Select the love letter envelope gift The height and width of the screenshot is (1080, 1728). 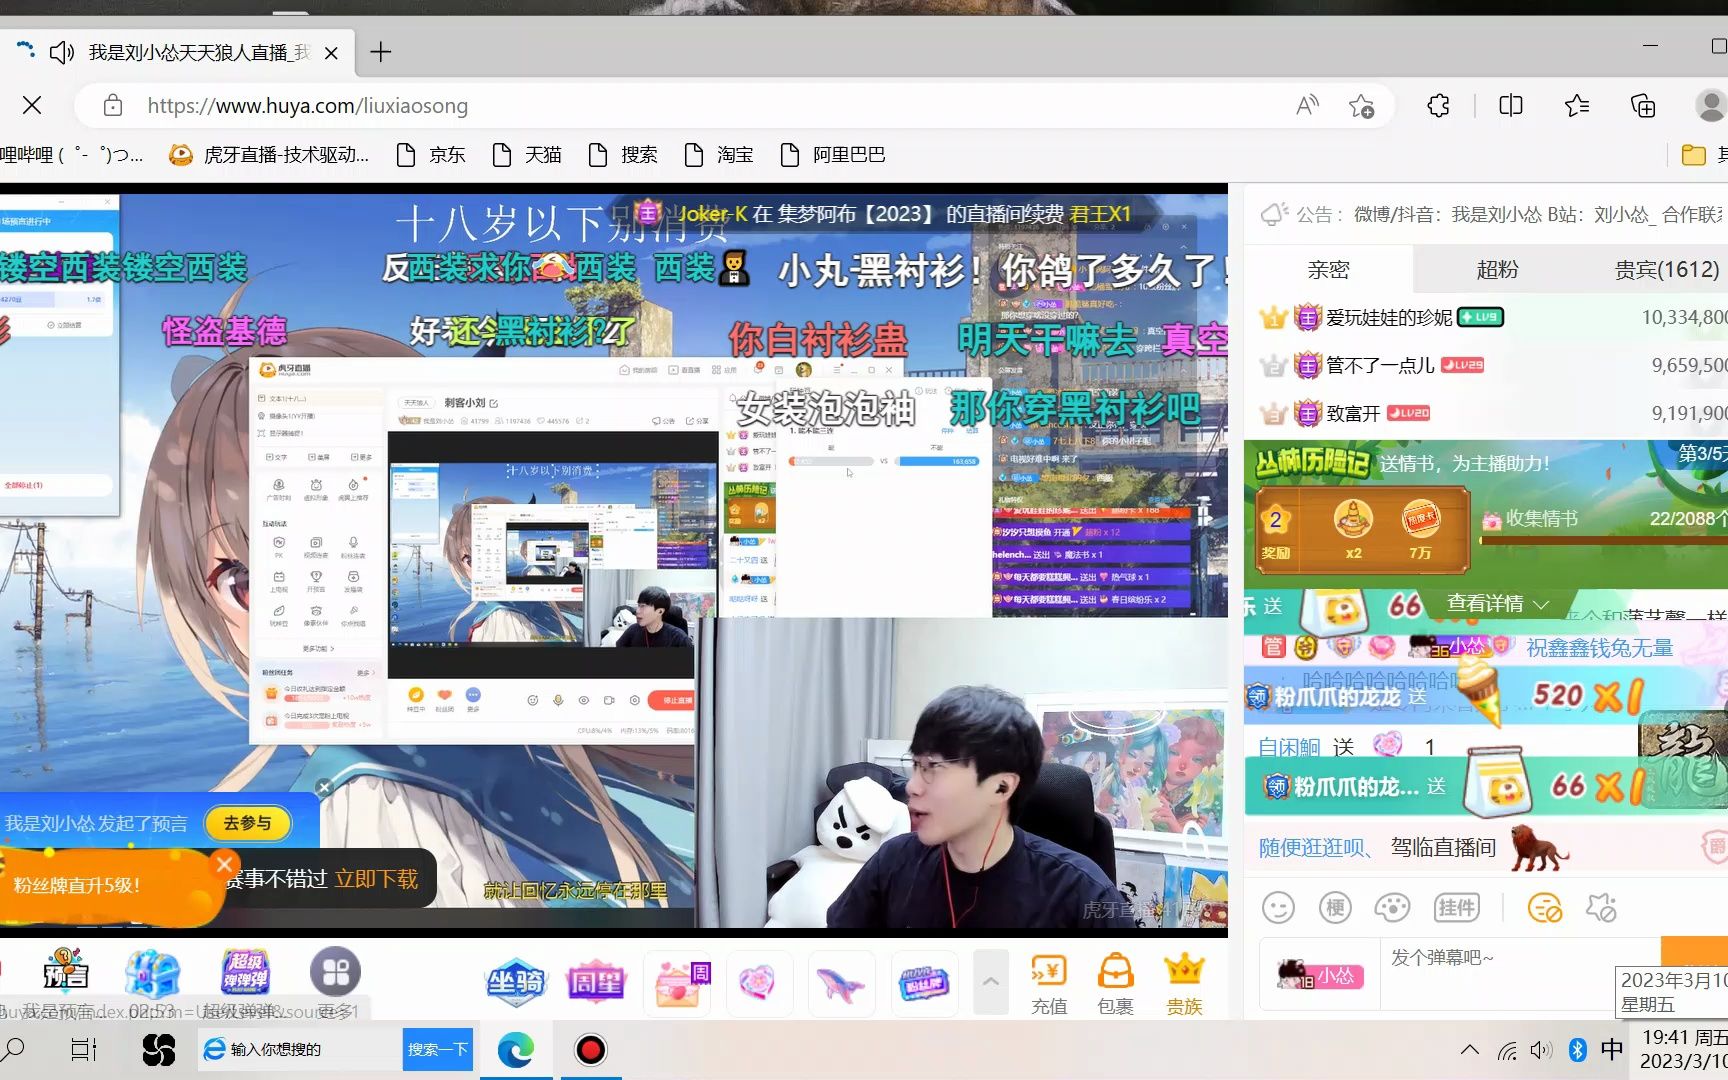click(x=679, y=983)
